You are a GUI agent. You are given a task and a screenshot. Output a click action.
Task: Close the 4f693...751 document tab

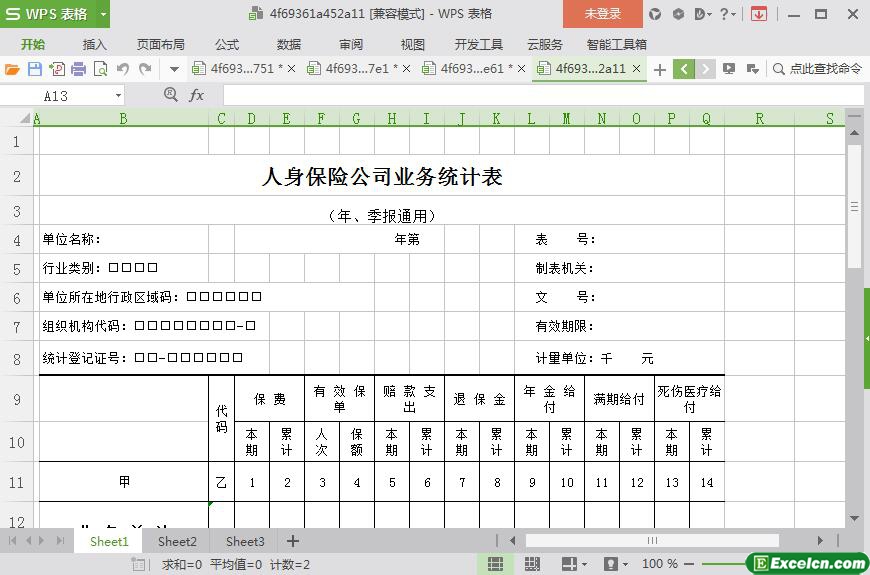291,69
